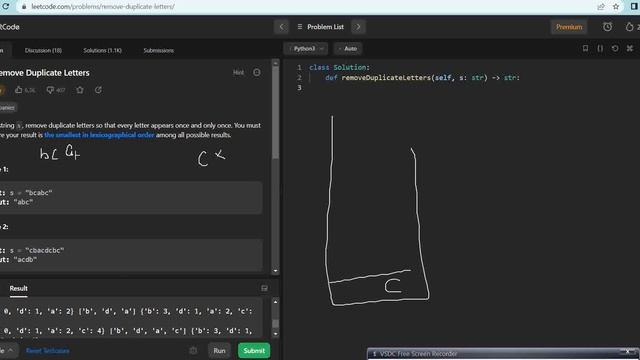Open the Auto dropdown in editor
The height and width of the screenshot is (360, 640).
[348, 49]
